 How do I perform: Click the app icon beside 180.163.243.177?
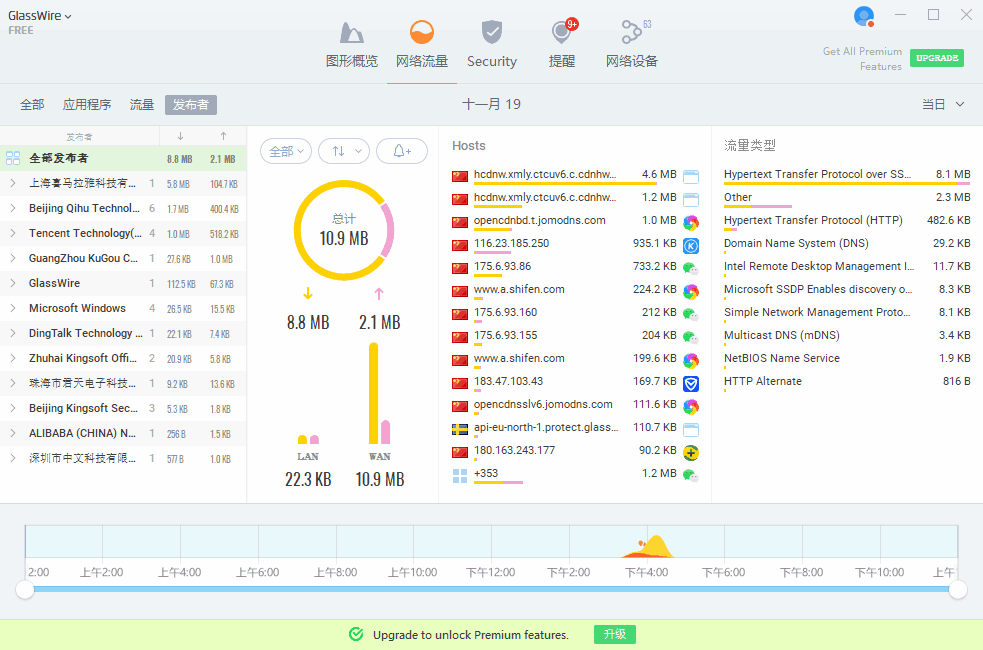point(690,452)
